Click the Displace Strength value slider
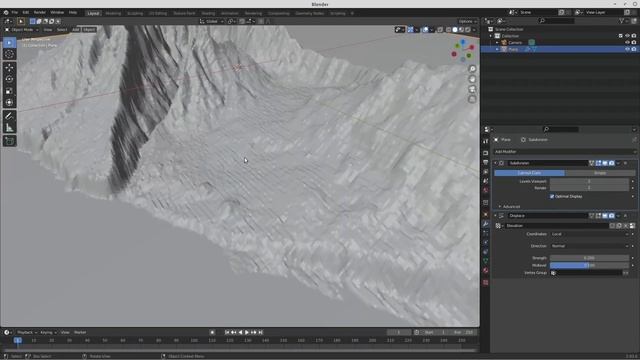 pyautogui.click(x=589, y=258)
